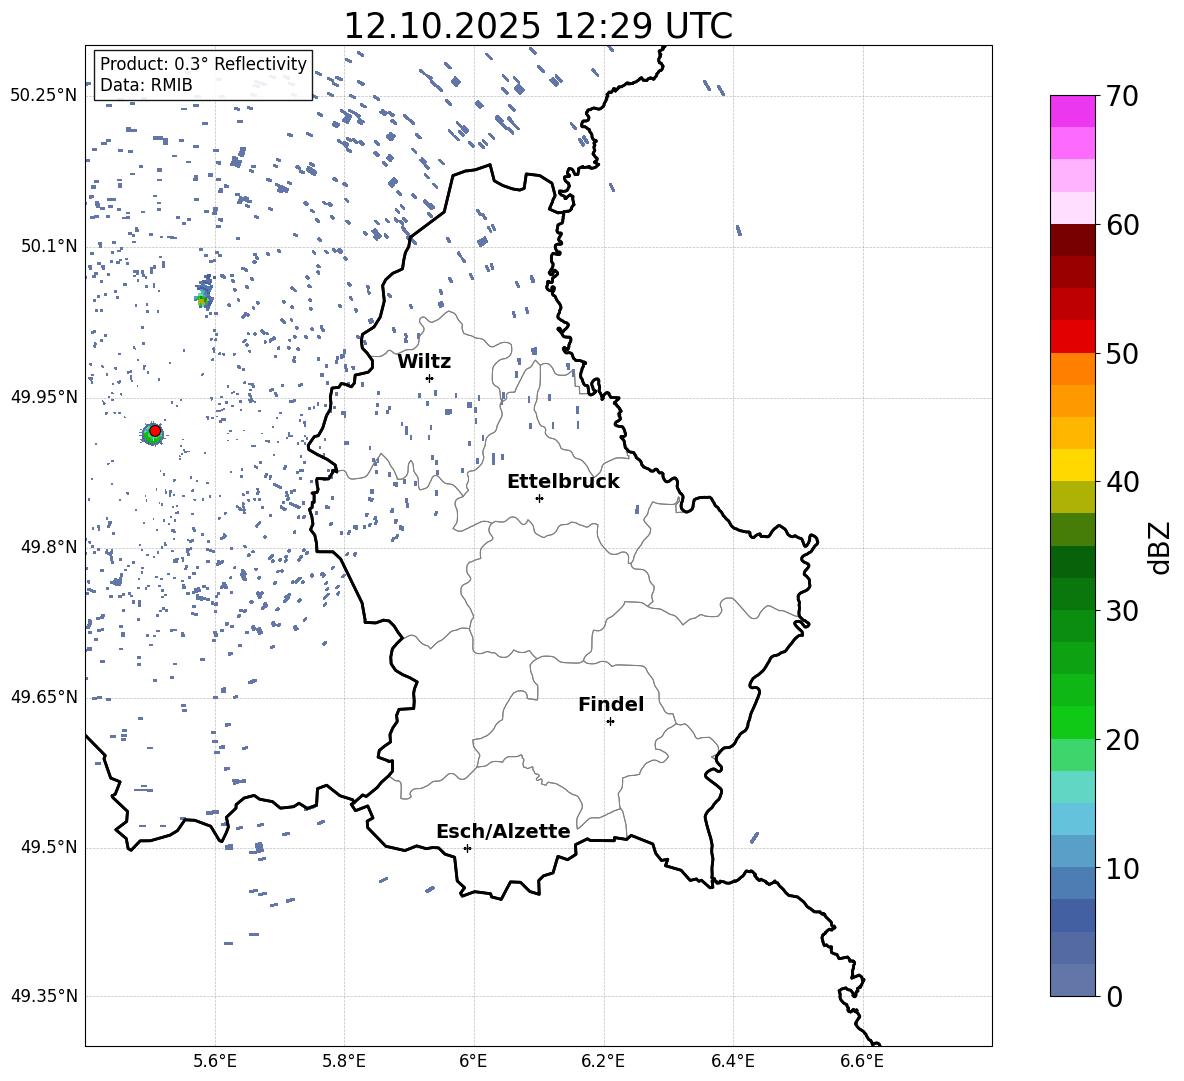Click the 6.6°E longitude tick label
Viewport: 1184px width, 1081px height.
pos(862,1061)
